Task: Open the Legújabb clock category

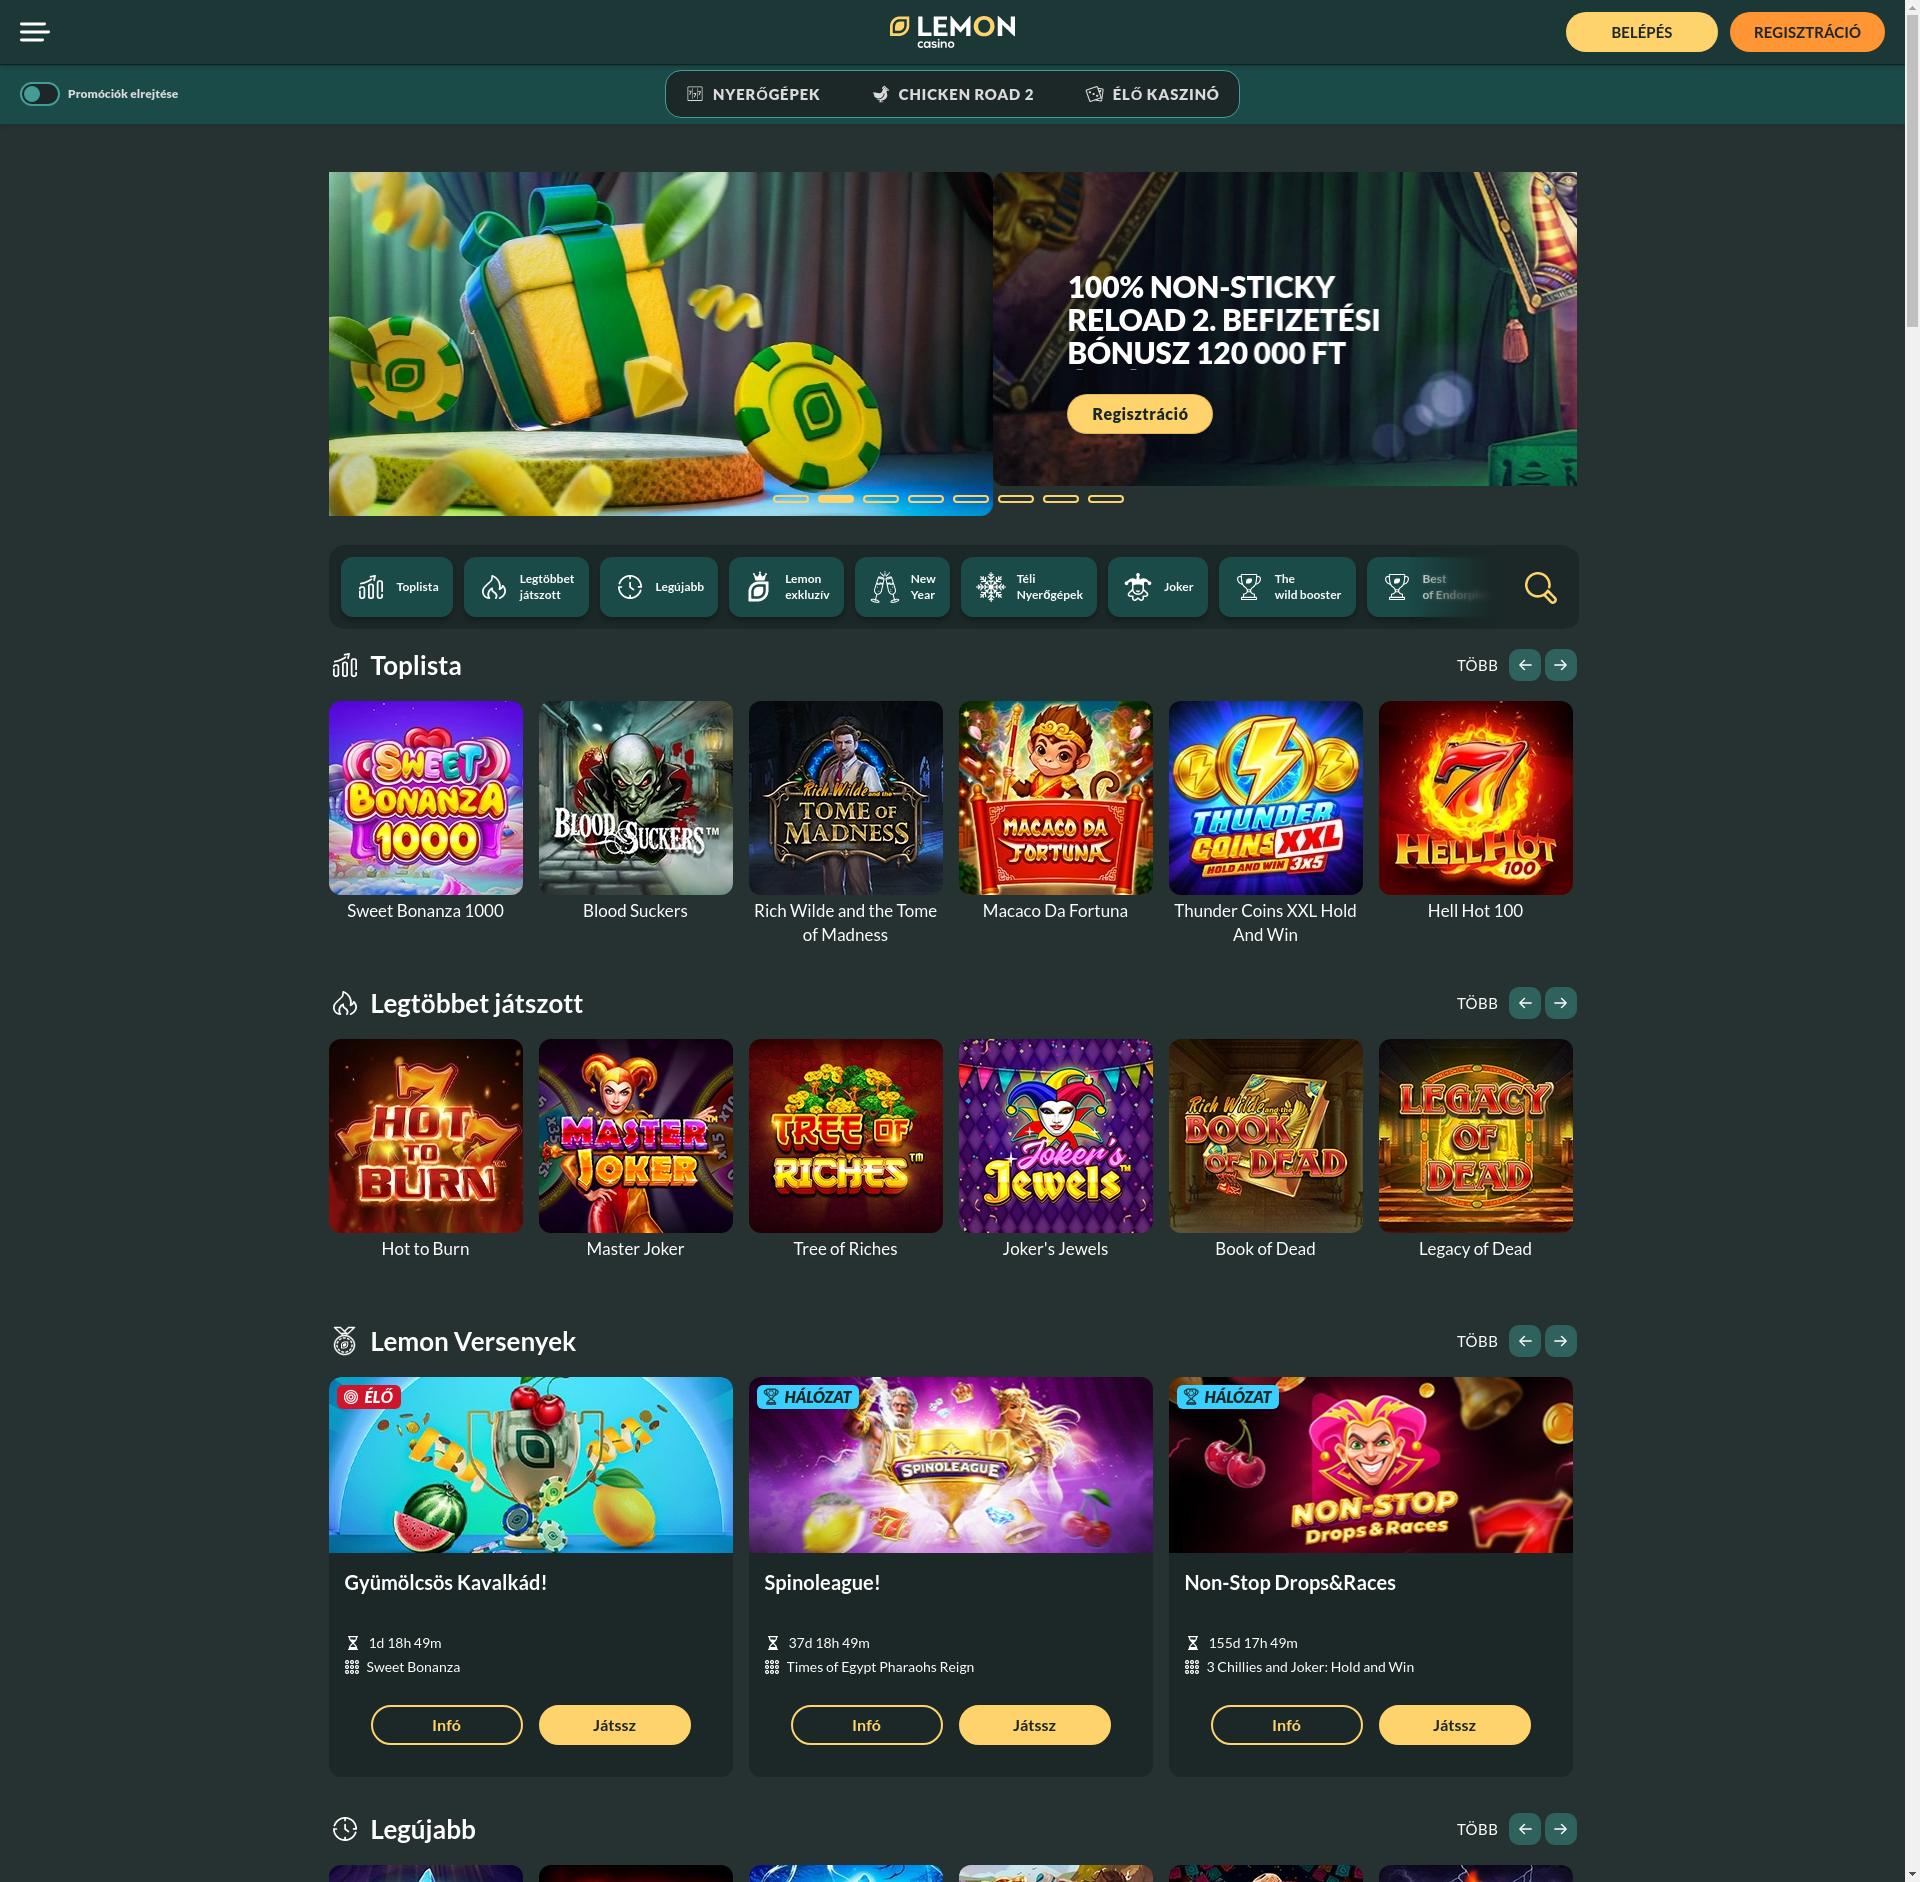Action: point(659,587)
